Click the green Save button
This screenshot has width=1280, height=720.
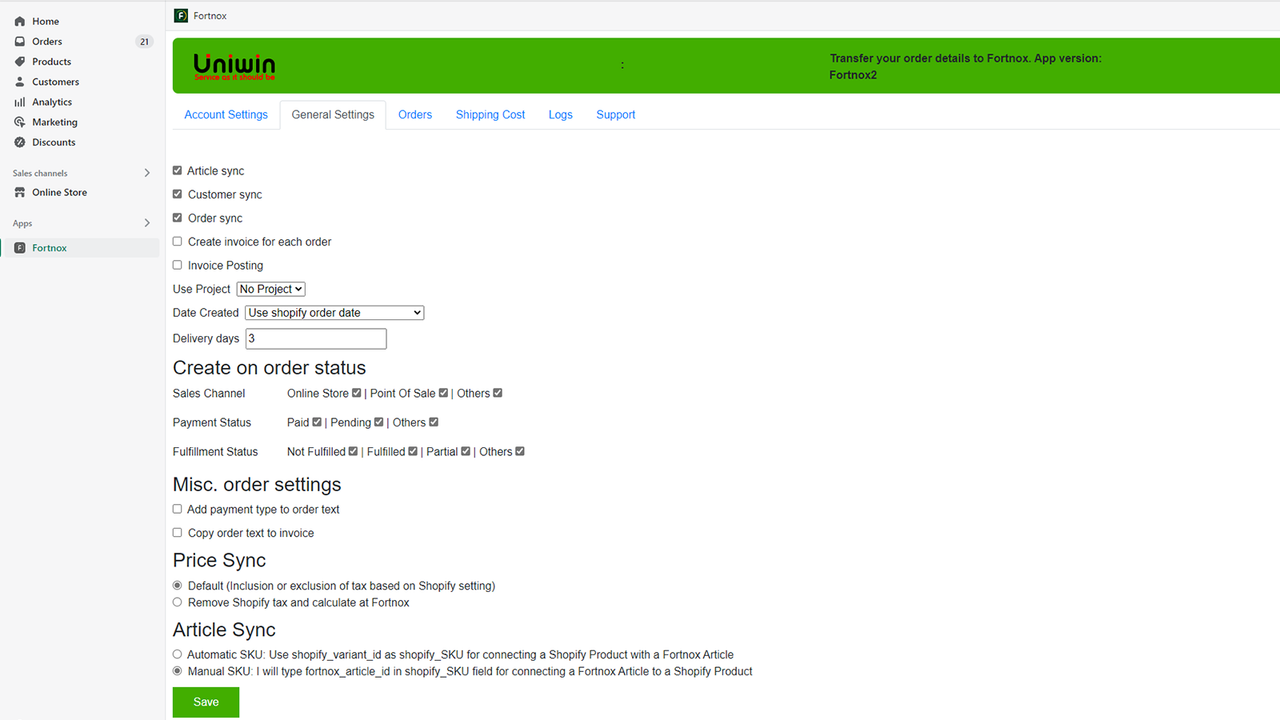point(206,702)
